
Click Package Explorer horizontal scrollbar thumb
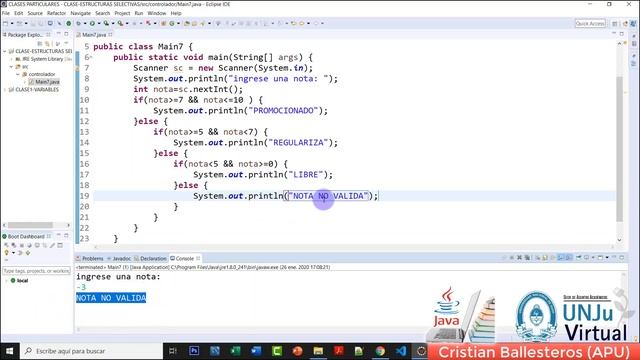click(x=30, y=225)
